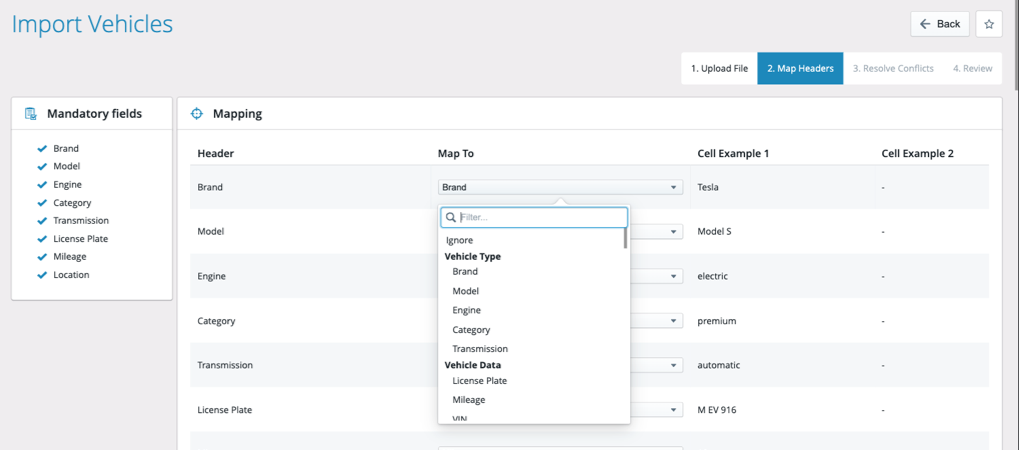Click the star favorite icon

point(989,24)
